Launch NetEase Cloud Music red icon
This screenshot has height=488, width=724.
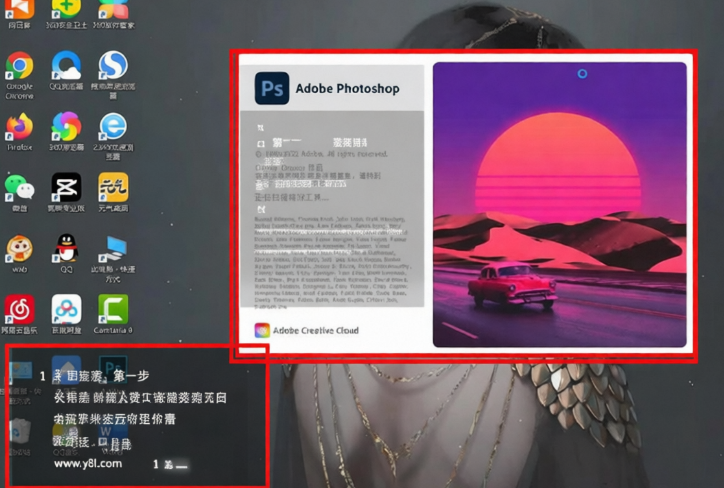(x=19, y=309)
